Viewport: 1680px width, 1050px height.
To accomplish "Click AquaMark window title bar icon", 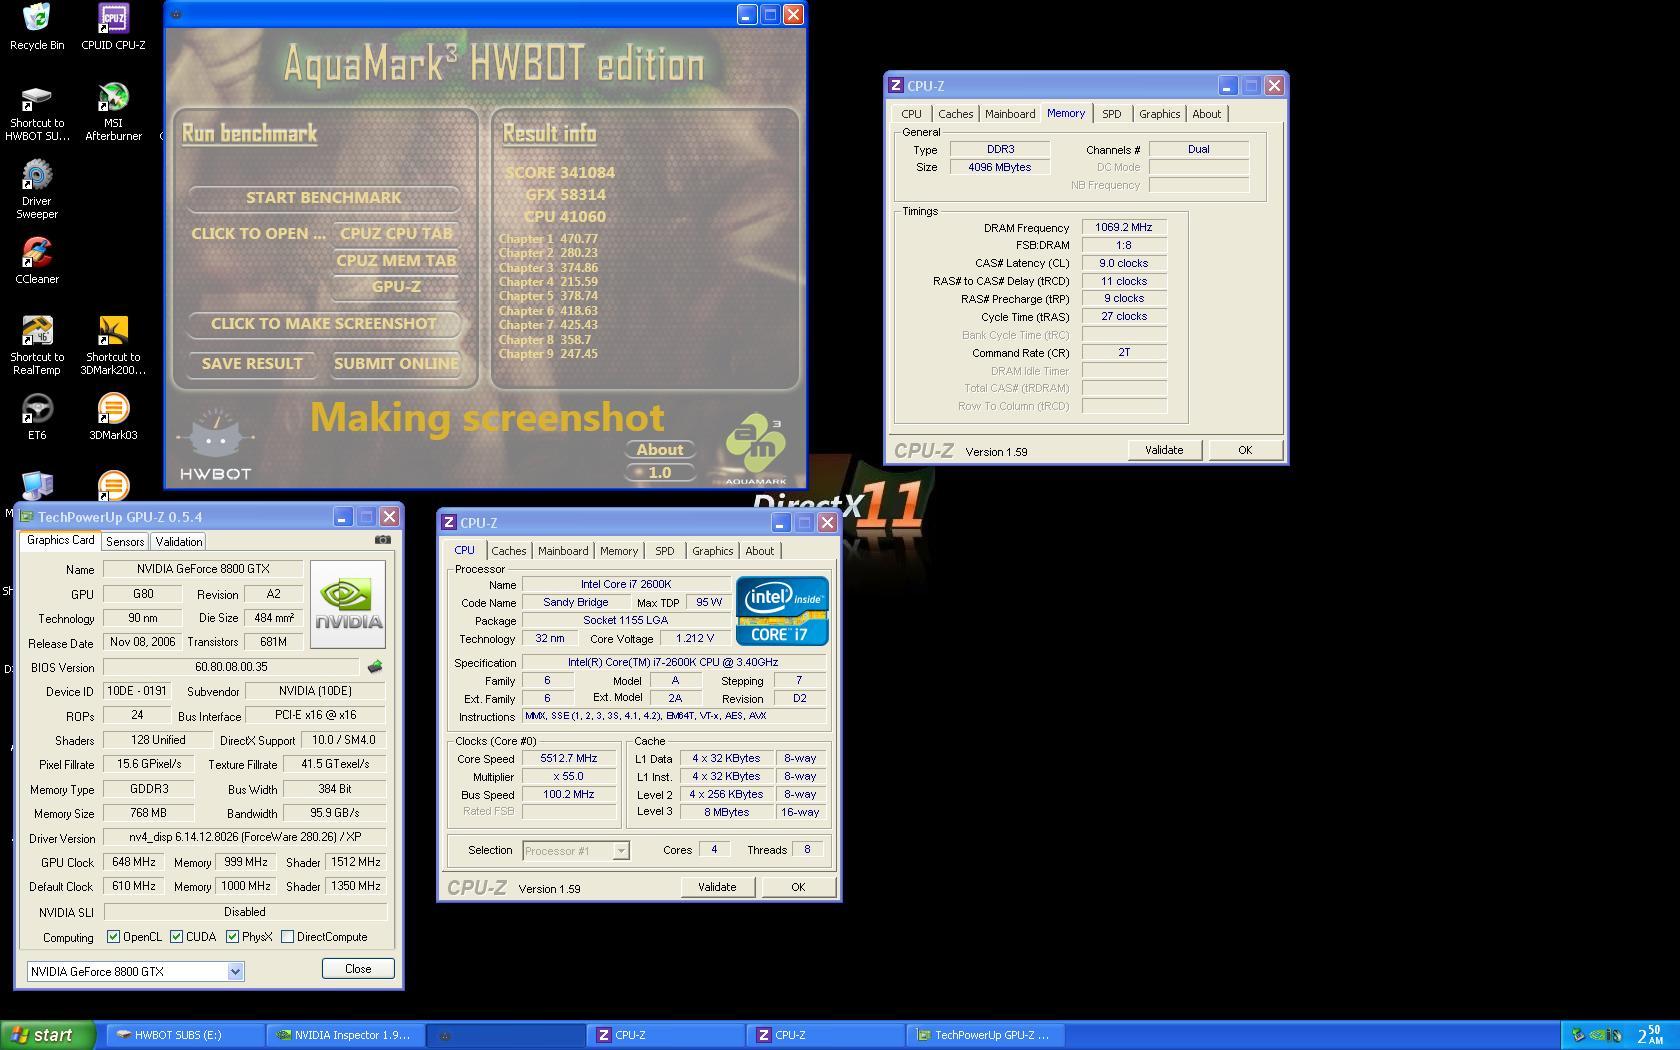I will click(x=177, y=14).
